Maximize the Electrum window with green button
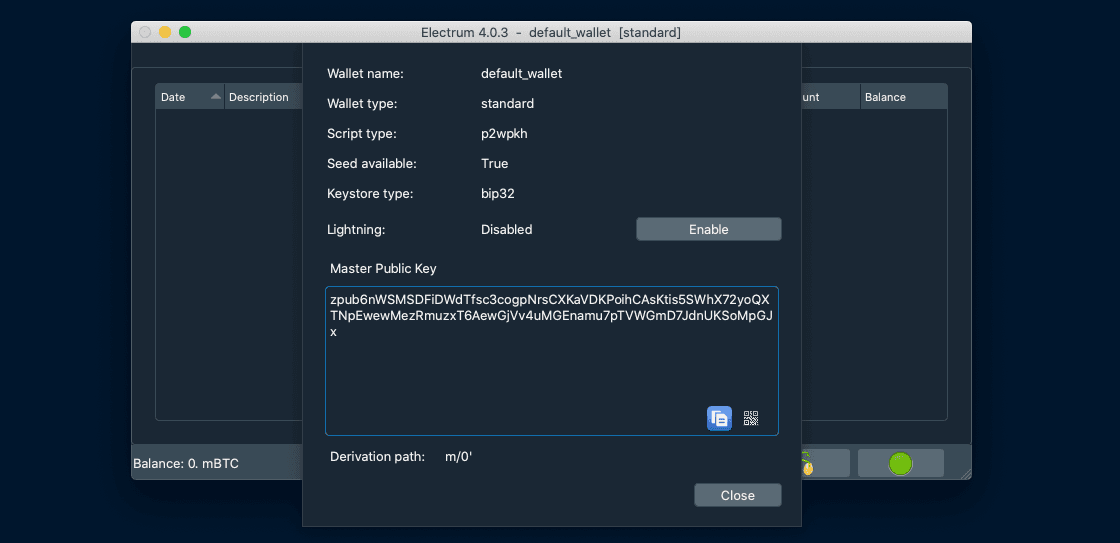The image size is (1120, 543). 185,32
